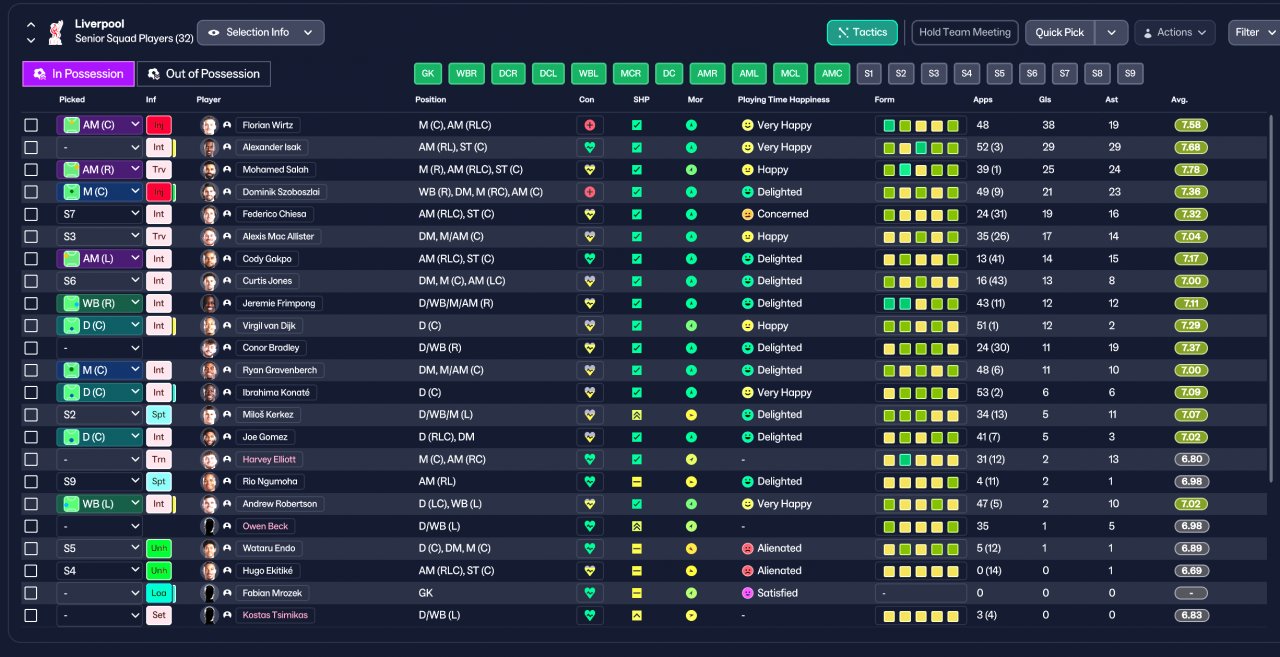Click Dominik Szoboszlai's injury condition icon
The height and width of the screenshot is (657, 1280).
point(590,192)
